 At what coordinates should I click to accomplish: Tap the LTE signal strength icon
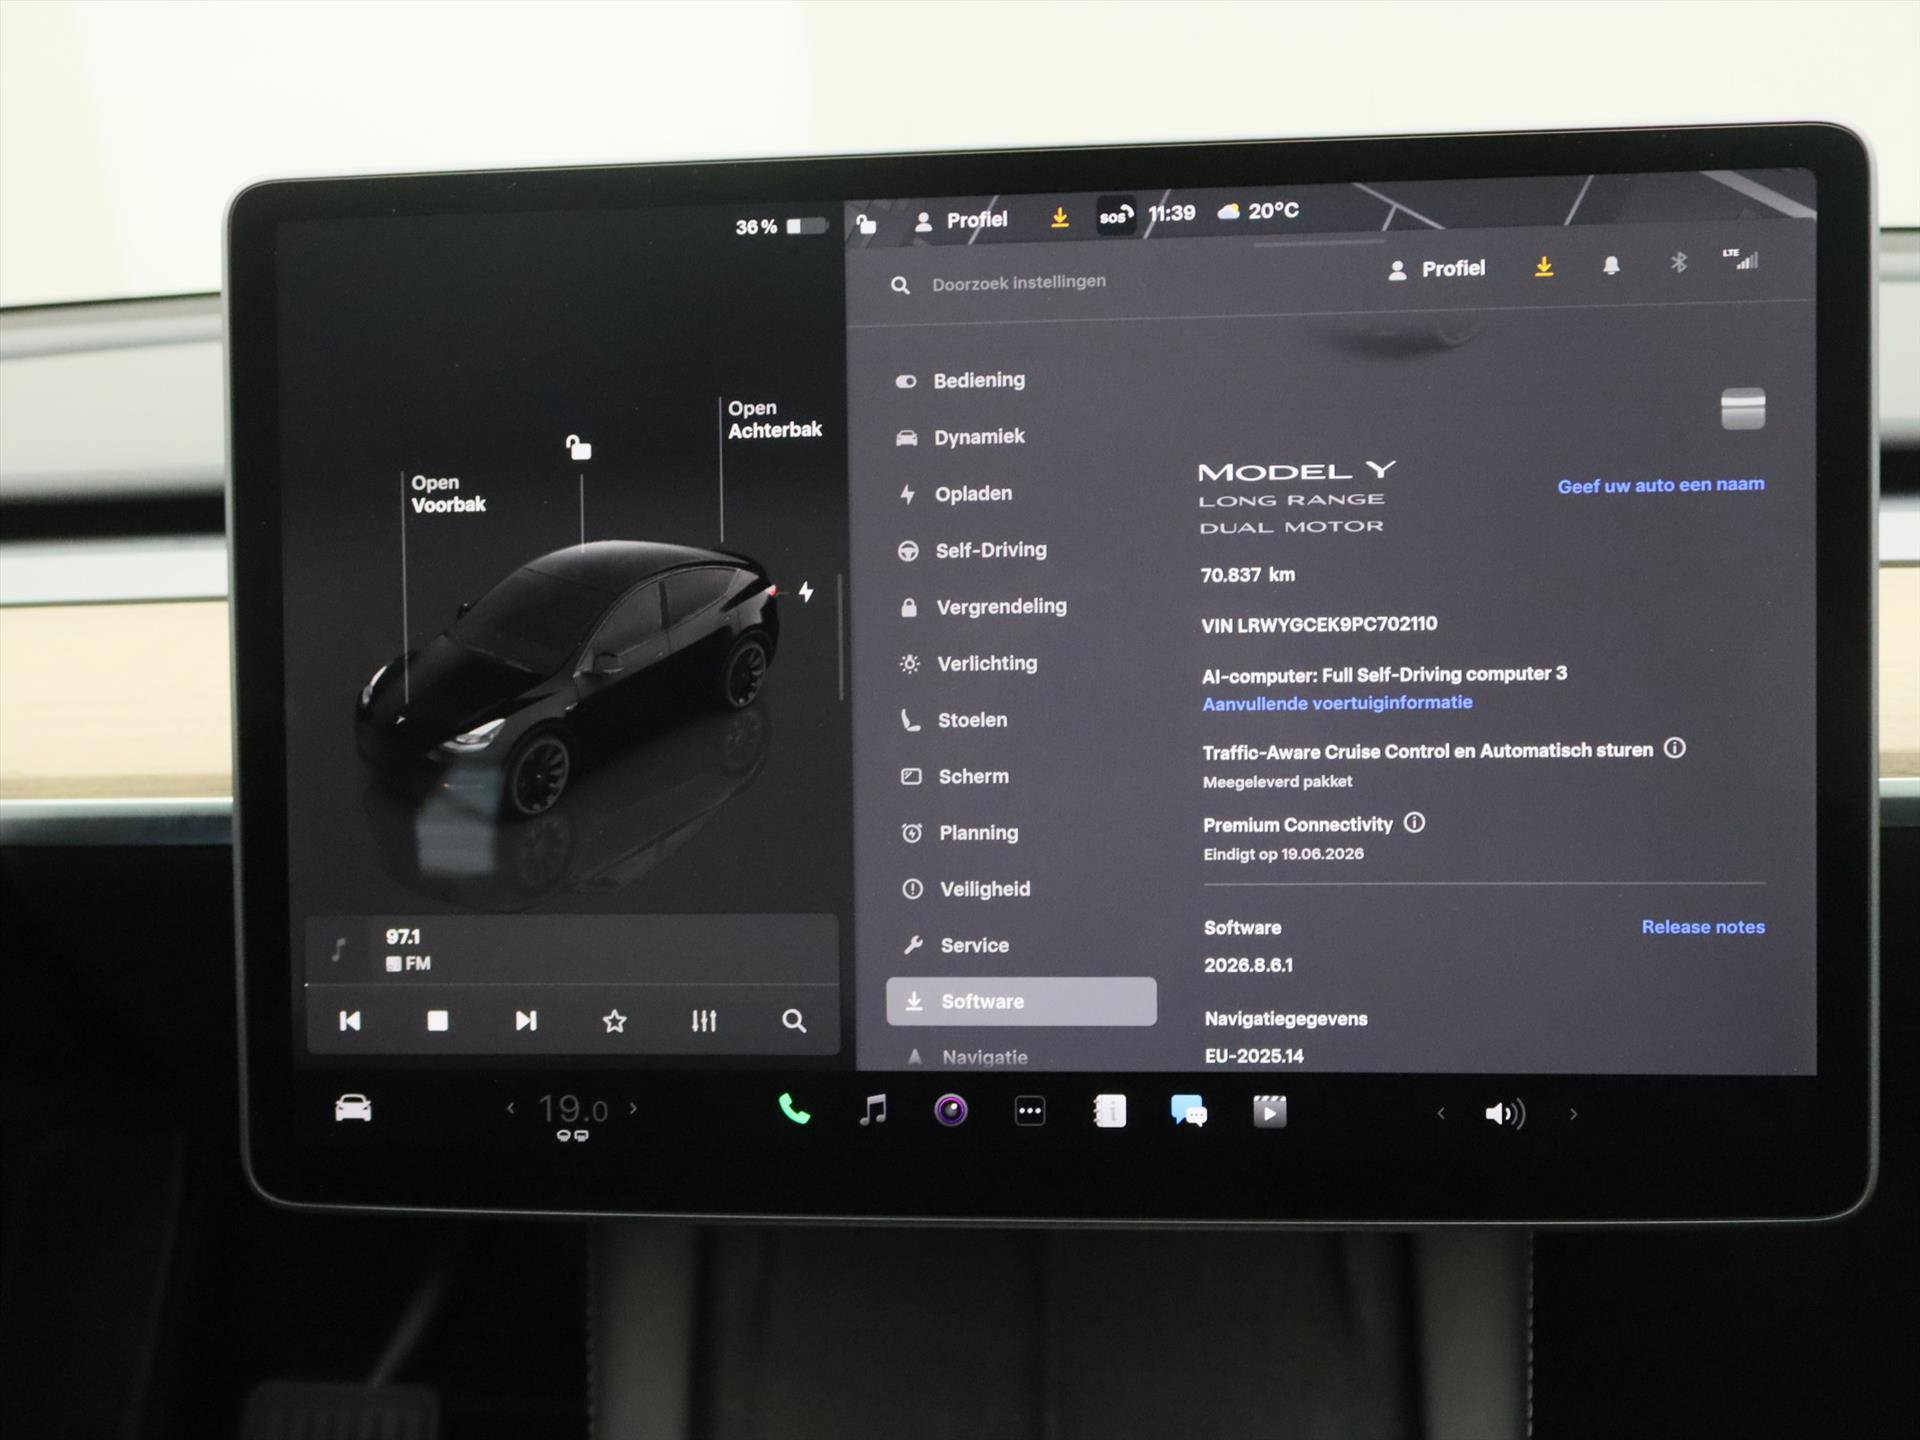tap(1741, 259)
